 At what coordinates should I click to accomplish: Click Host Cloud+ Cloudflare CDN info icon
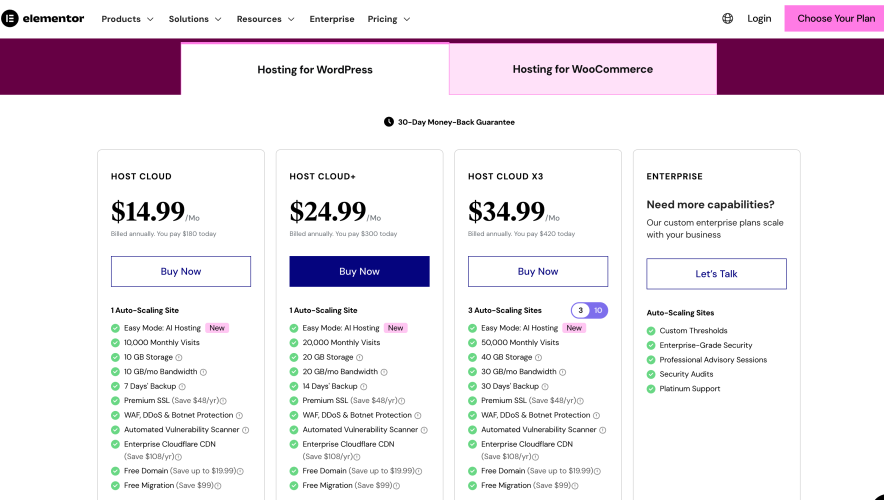coord(357,457)
